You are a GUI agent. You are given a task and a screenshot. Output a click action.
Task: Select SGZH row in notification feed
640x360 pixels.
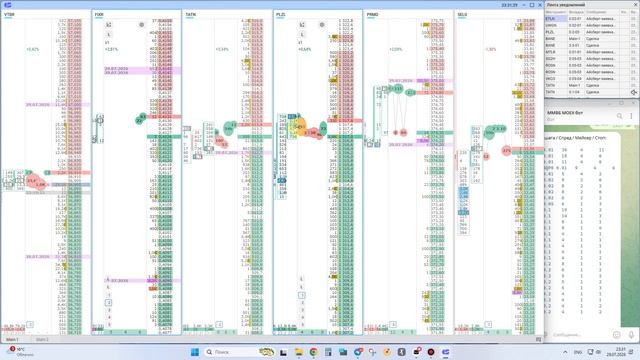coord(591,59)
